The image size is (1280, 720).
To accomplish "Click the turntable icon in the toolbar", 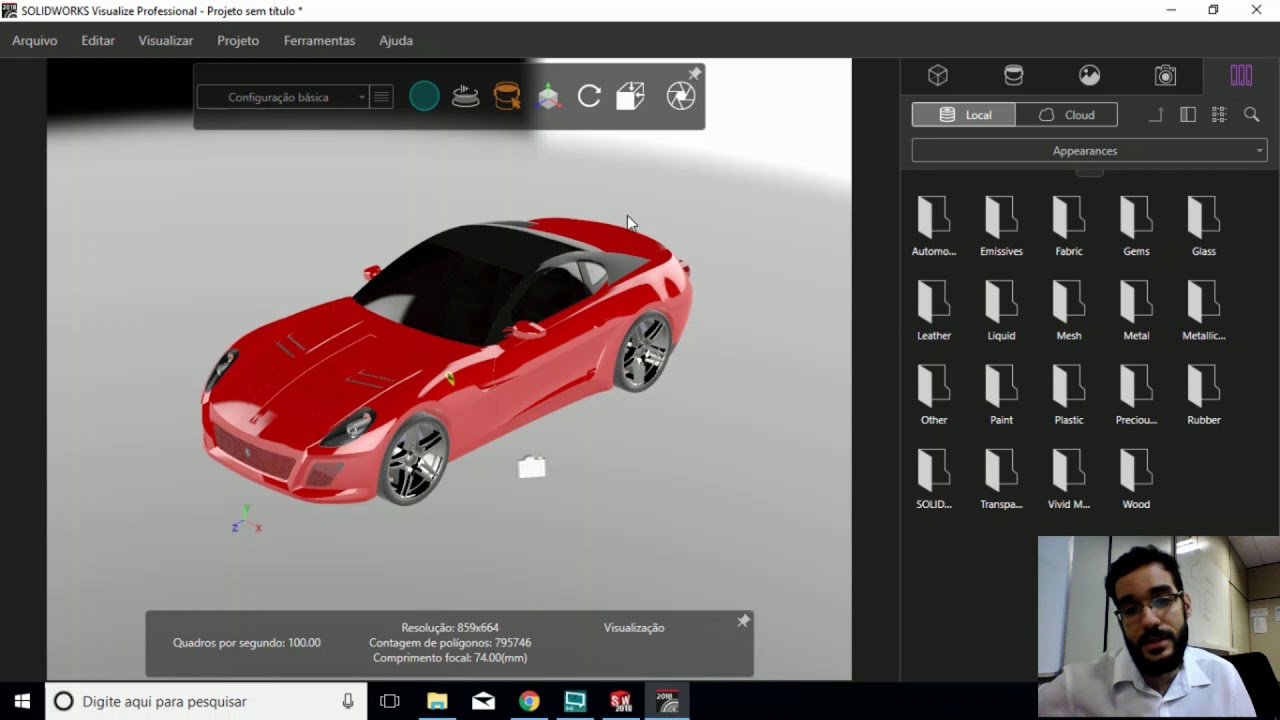I will [466, 96].
